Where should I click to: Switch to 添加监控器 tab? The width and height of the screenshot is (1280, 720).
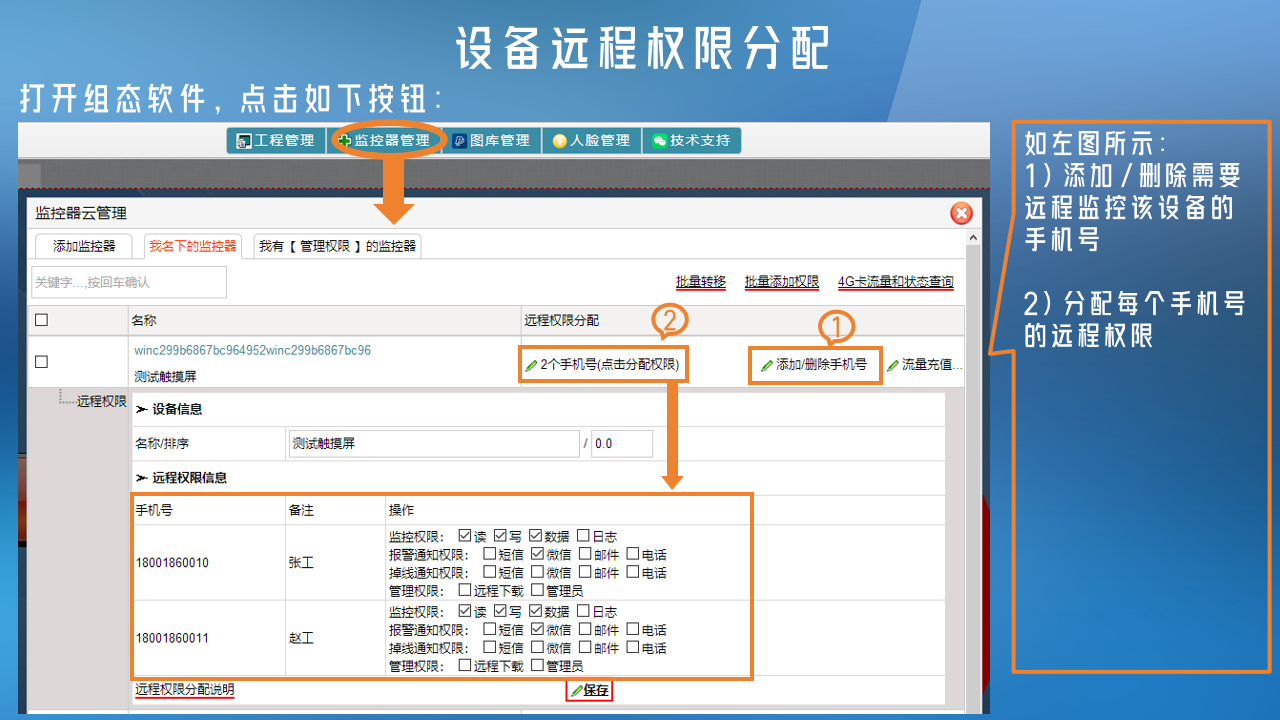tap(84, 246)
